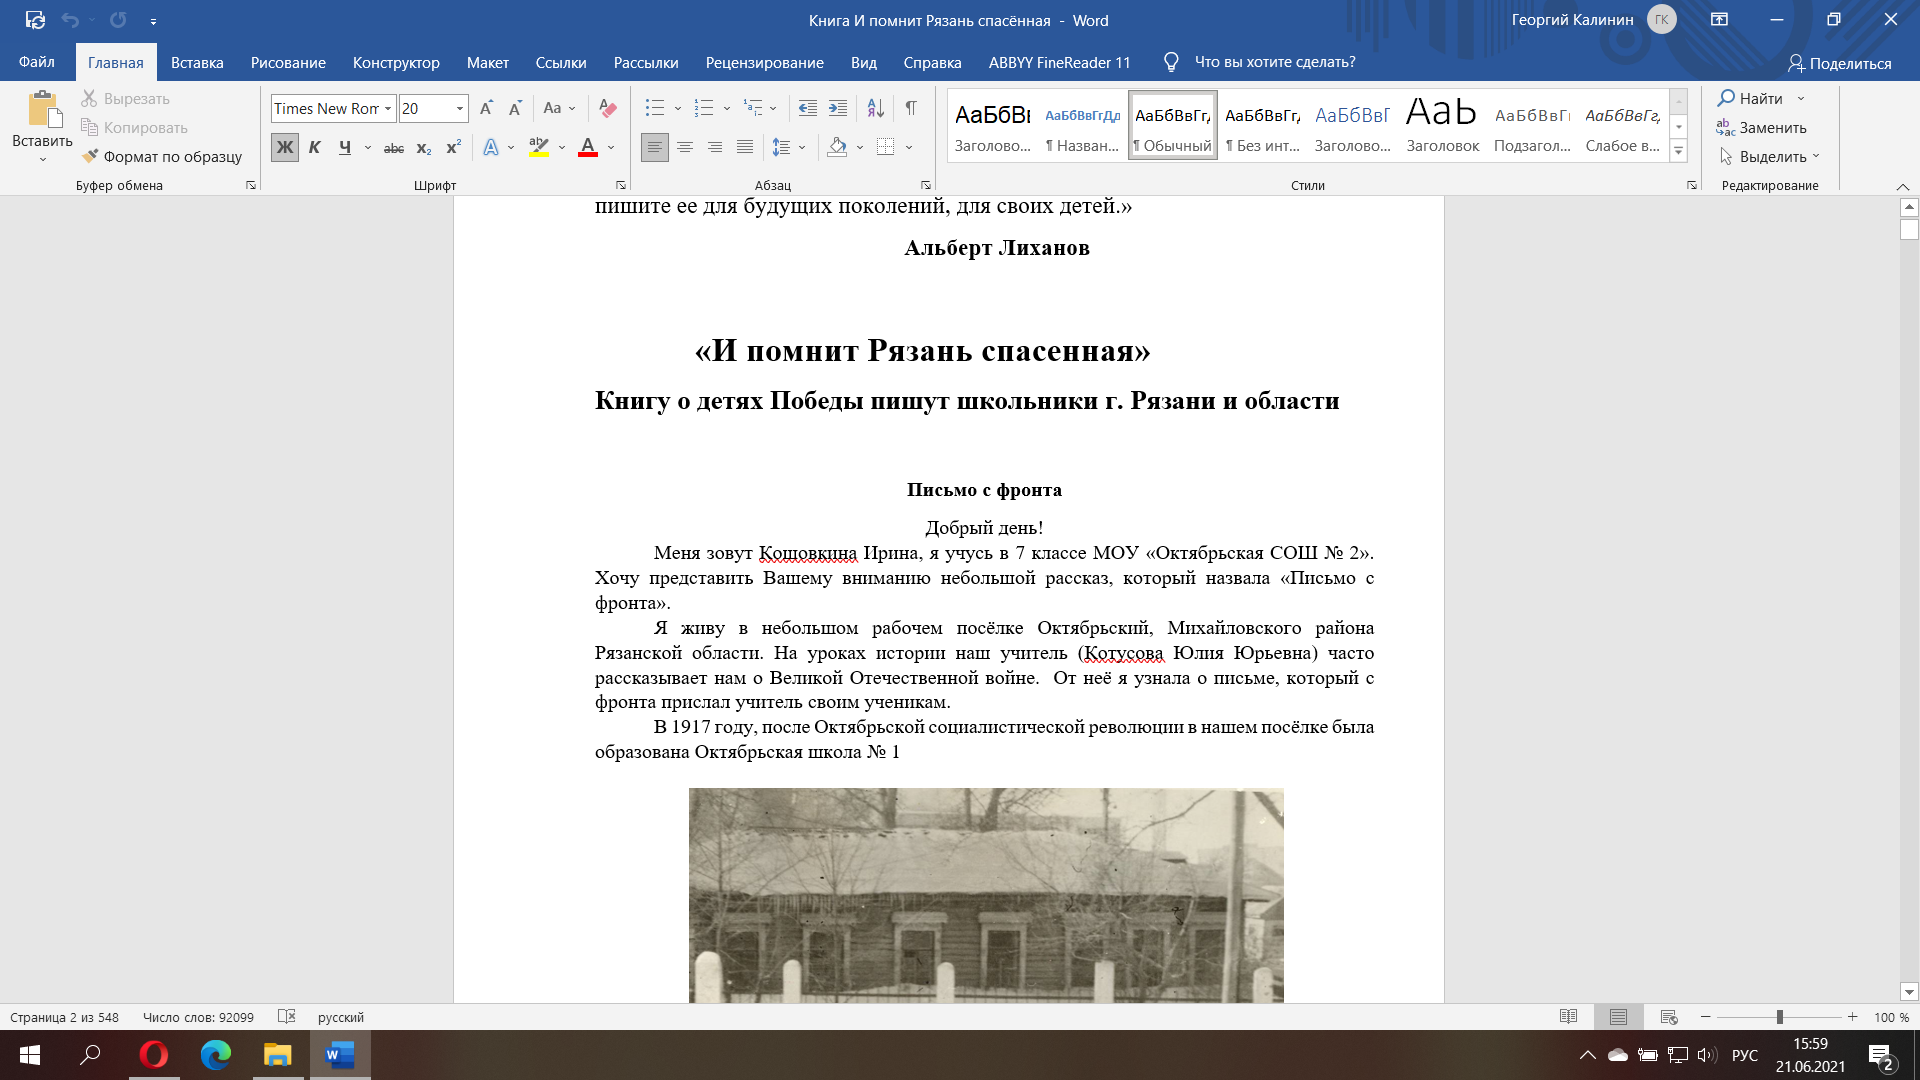1920x1080 pixels.
Task: Apply the red font color swatch
Action: 588,148
